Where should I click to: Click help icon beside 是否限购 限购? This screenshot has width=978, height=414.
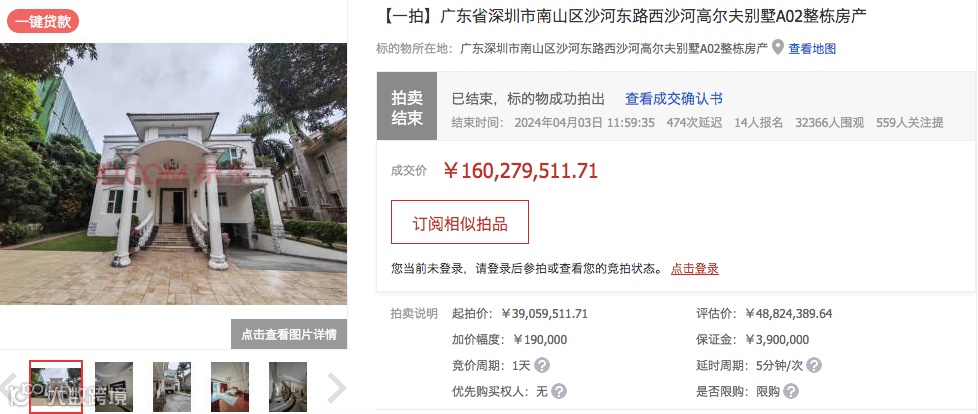791,392
